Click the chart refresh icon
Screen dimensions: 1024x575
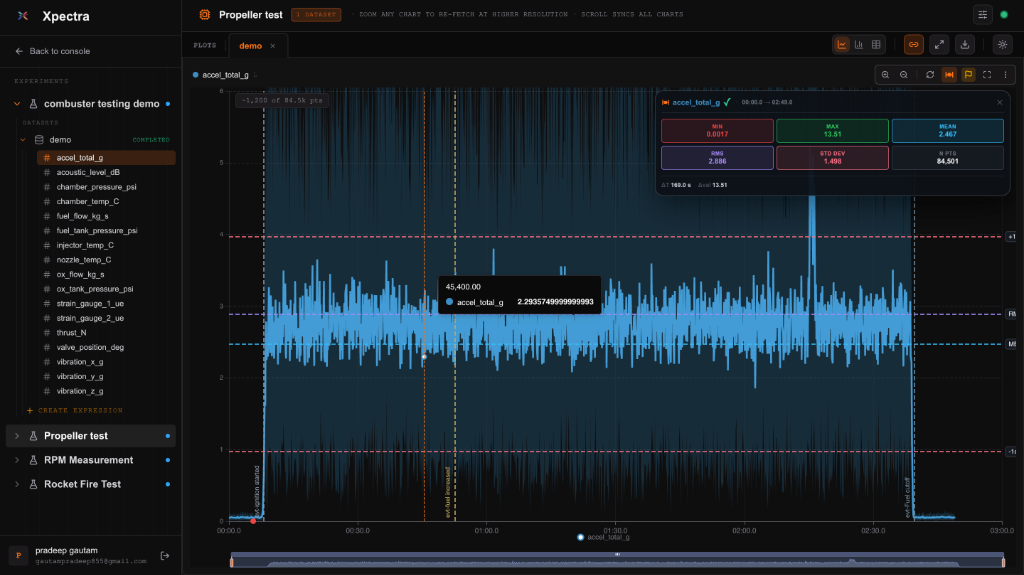(x=930, y=75)
